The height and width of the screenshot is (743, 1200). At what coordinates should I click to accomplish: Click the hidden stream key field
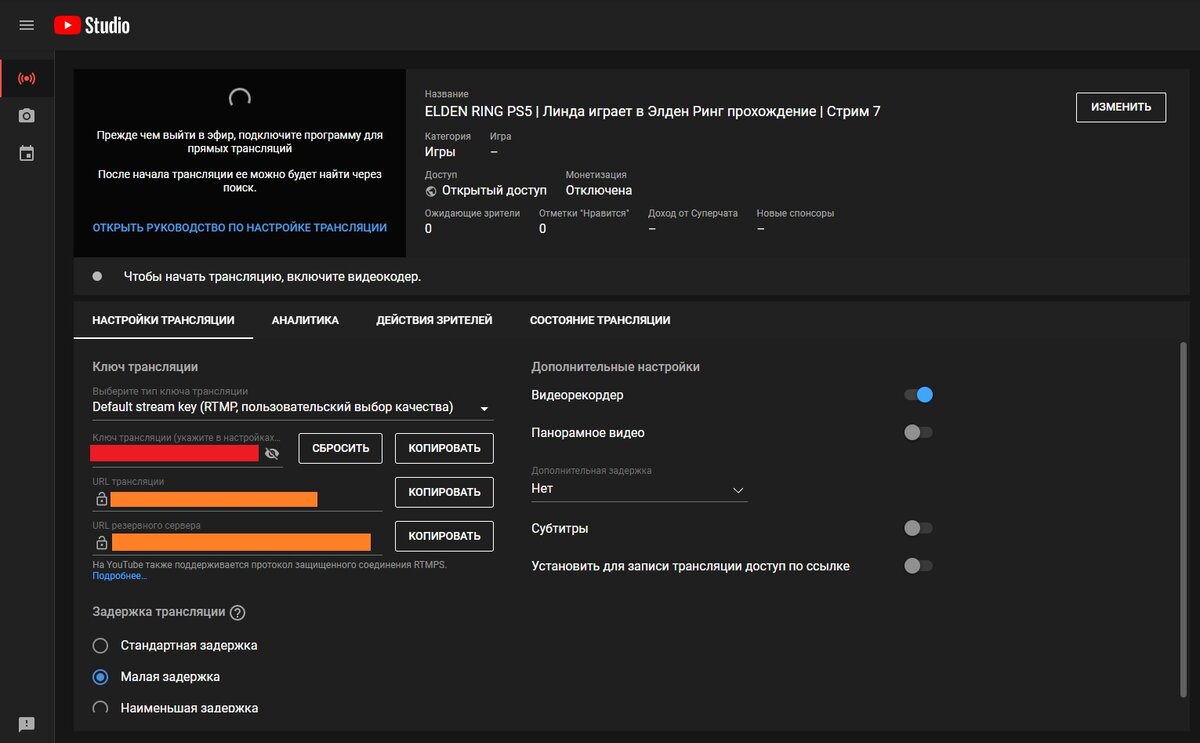(175, 453)
